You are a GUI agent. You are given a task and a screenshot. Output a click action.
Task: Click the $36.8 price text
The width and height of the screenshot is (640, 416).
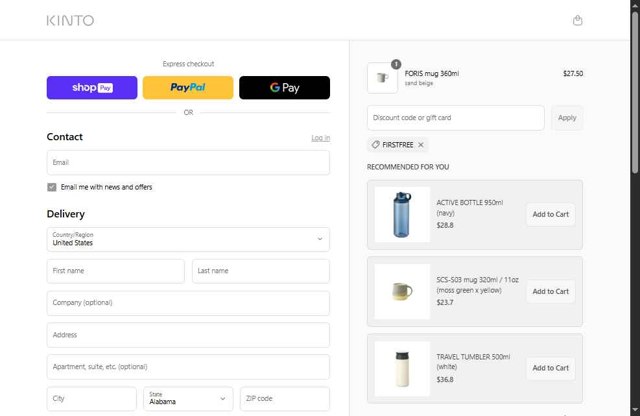445,379
